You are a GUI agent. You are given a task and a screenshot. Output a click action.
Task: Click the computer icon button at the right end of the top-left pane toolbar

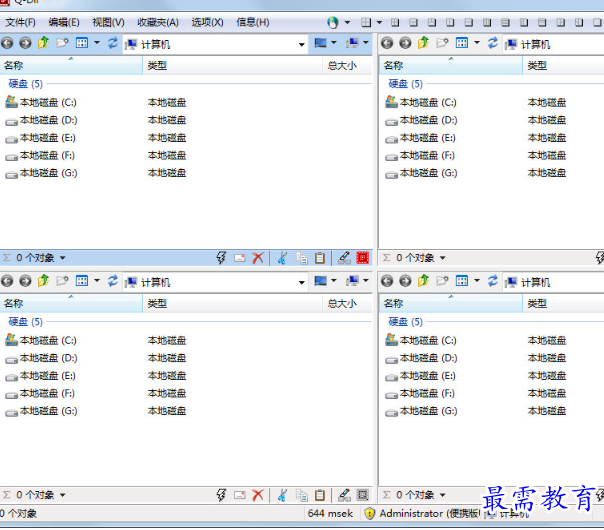pyautogui.click(x=352, y=43)
